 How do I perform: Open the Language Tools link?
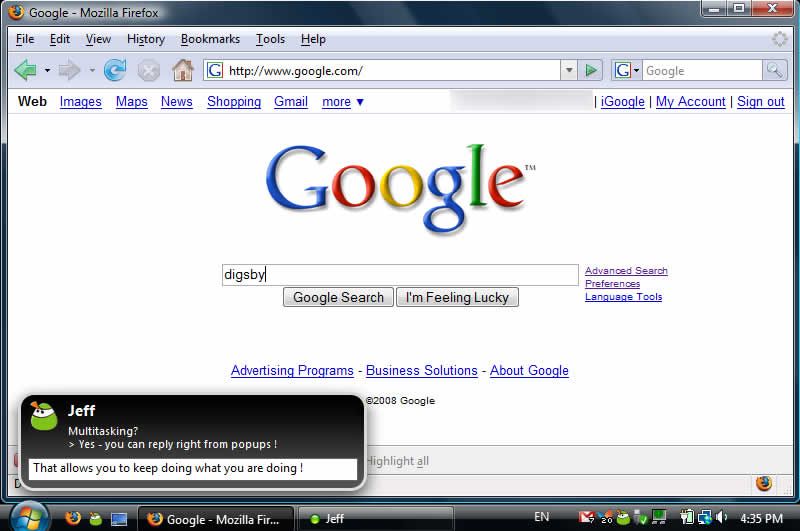[x=623, y=297]
